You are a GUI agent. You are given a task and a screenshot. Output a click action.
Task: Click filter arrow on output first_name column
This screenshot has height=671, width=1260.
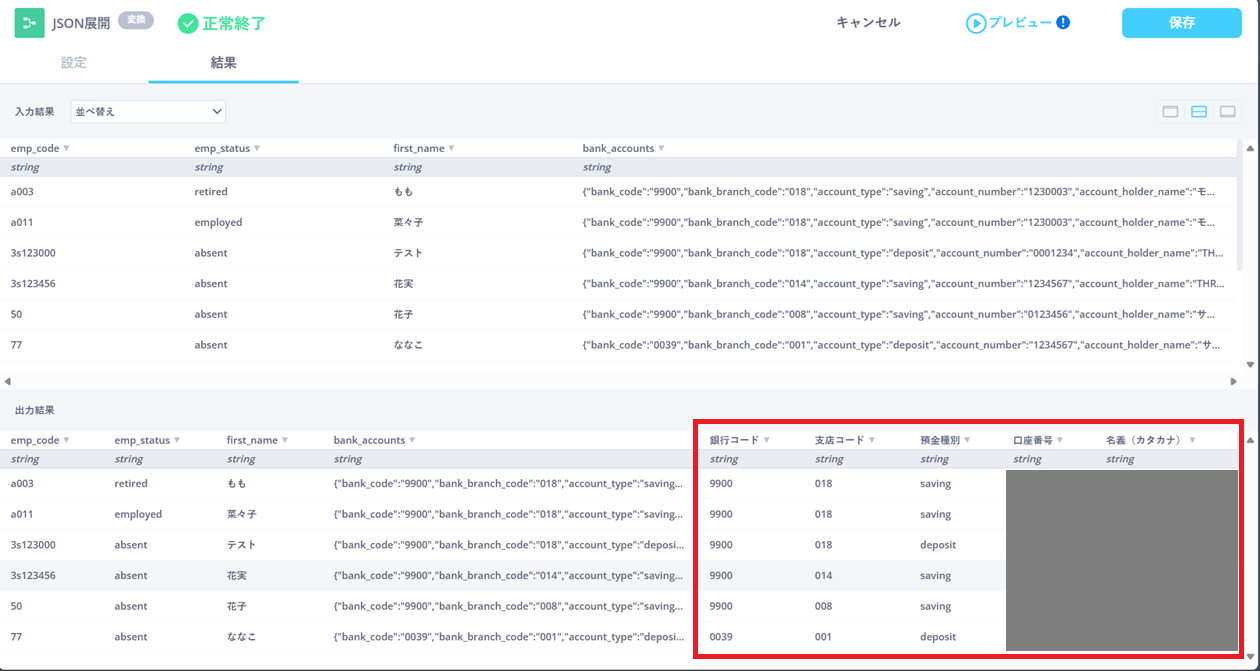coord(285,440)
